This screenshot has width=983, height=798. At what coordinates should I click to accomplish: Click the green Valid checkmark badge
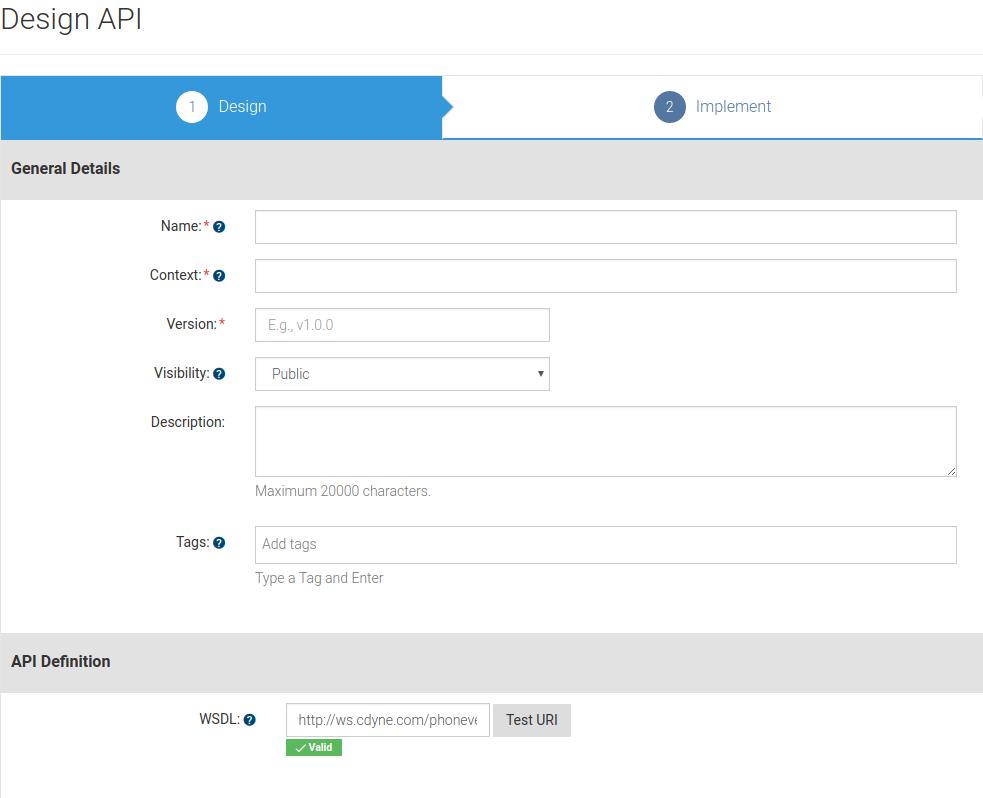[313, 747]
